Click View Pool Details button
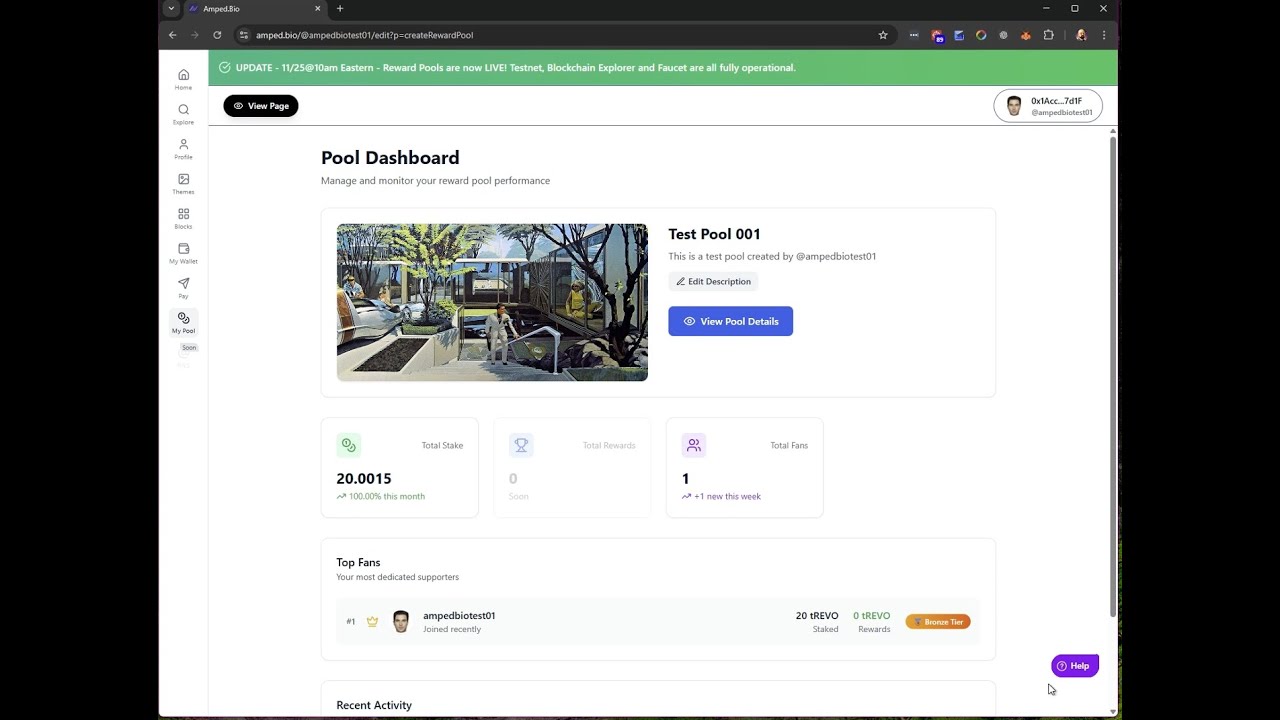This screenshot has height=720, width=1280. [x=730, y=321]
